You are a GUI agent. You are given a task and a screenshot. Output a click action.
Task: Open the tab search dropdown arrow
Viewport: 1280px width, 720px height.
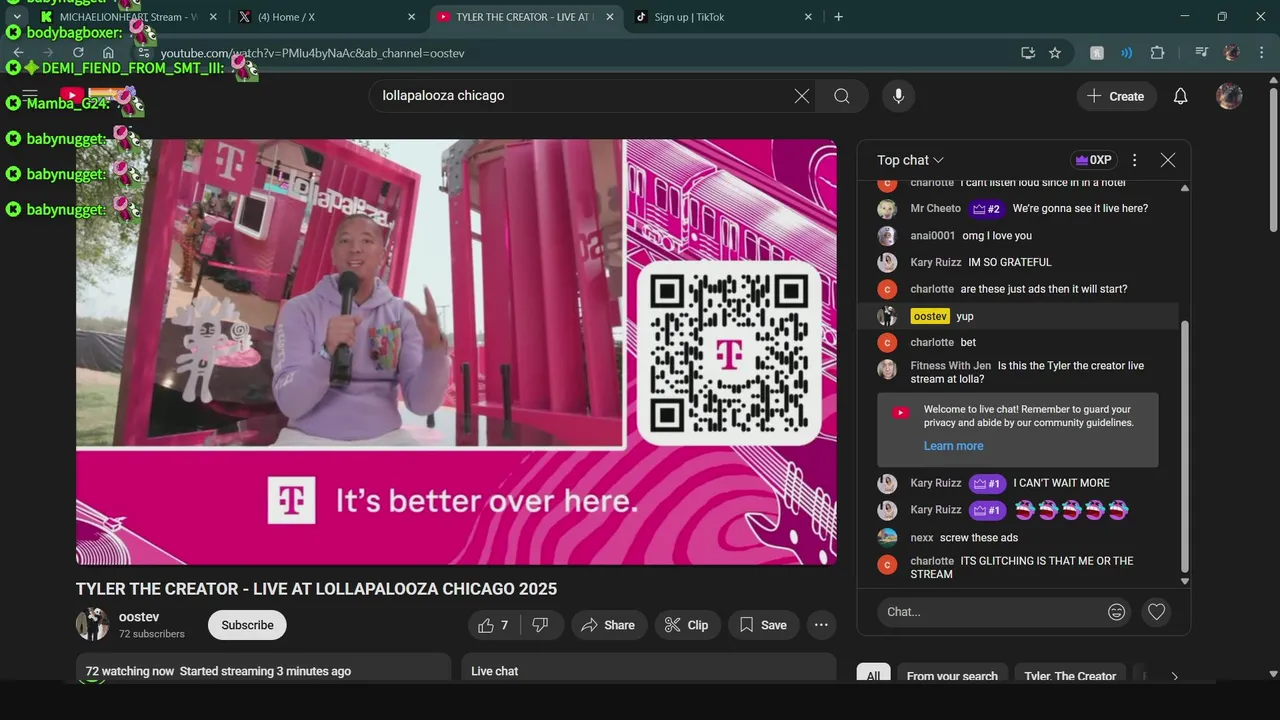click(16, 17)
